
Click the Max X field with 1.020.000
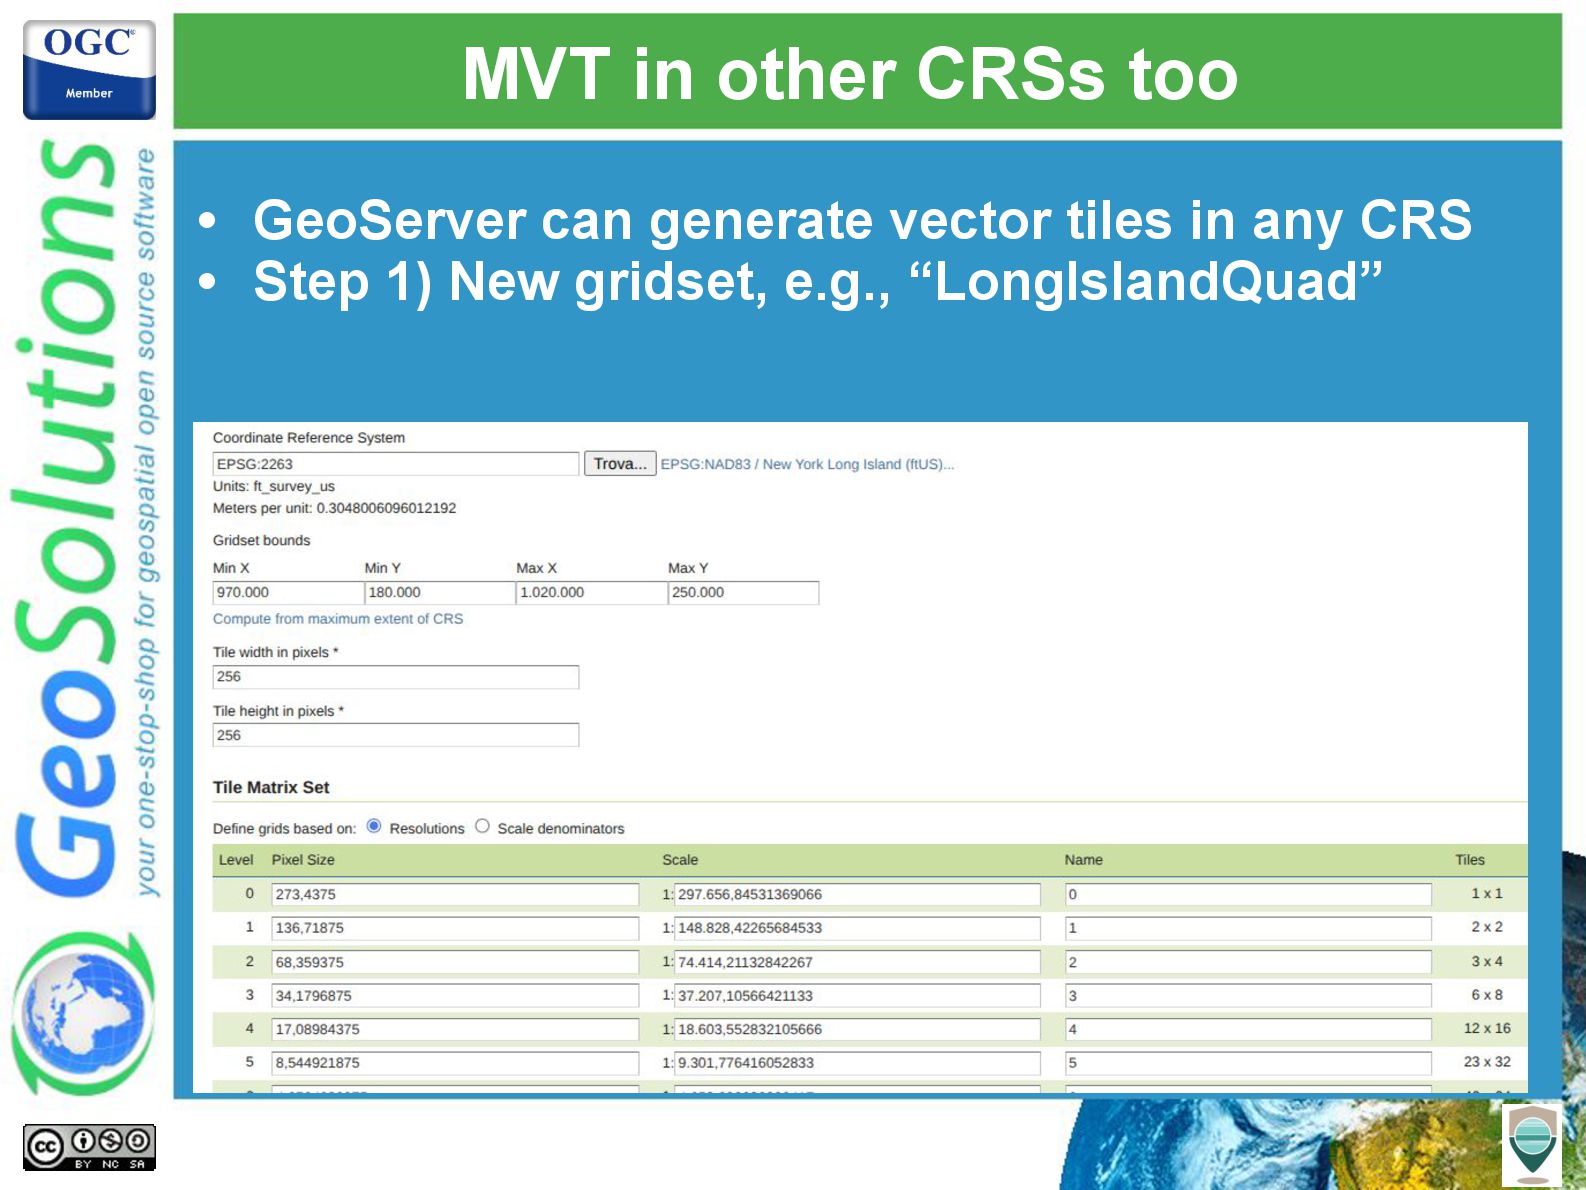591,593
